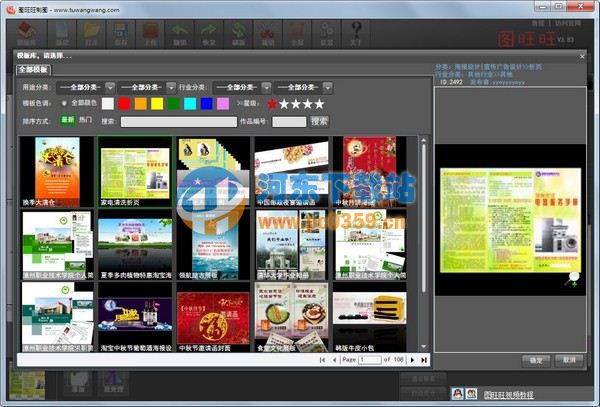Image resolution: width=600 pixels, height=407 pixels.
Task: Select the 全部颜色 radio button
Action: click(64, 103)
